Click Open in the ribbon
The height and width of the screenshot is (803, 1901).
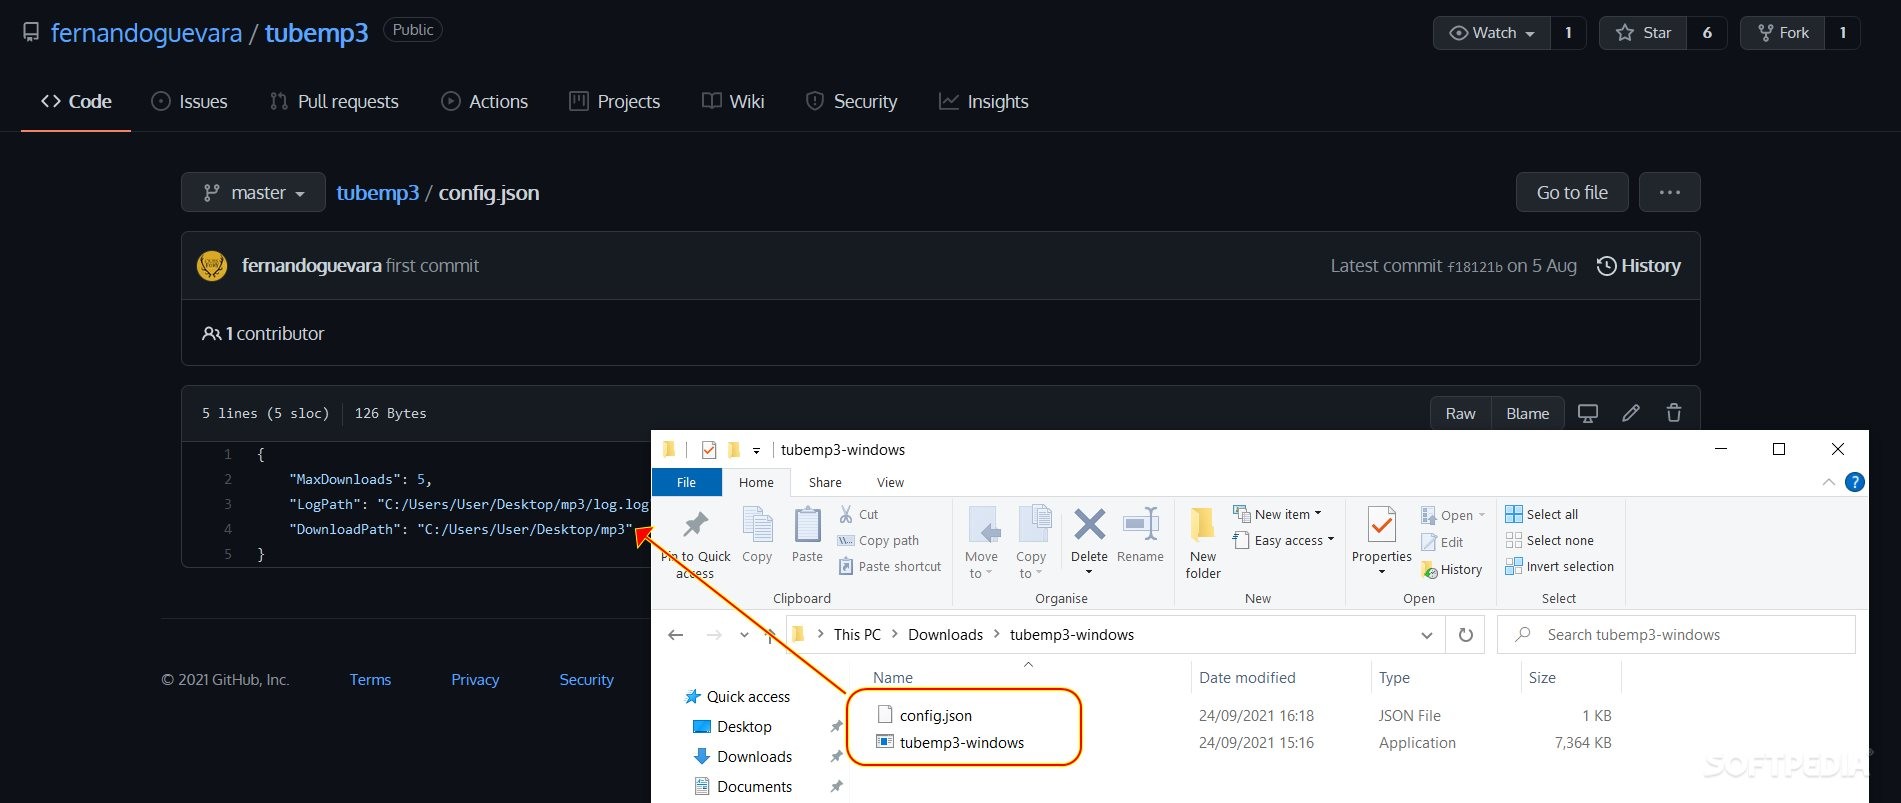click(1453, 515)
